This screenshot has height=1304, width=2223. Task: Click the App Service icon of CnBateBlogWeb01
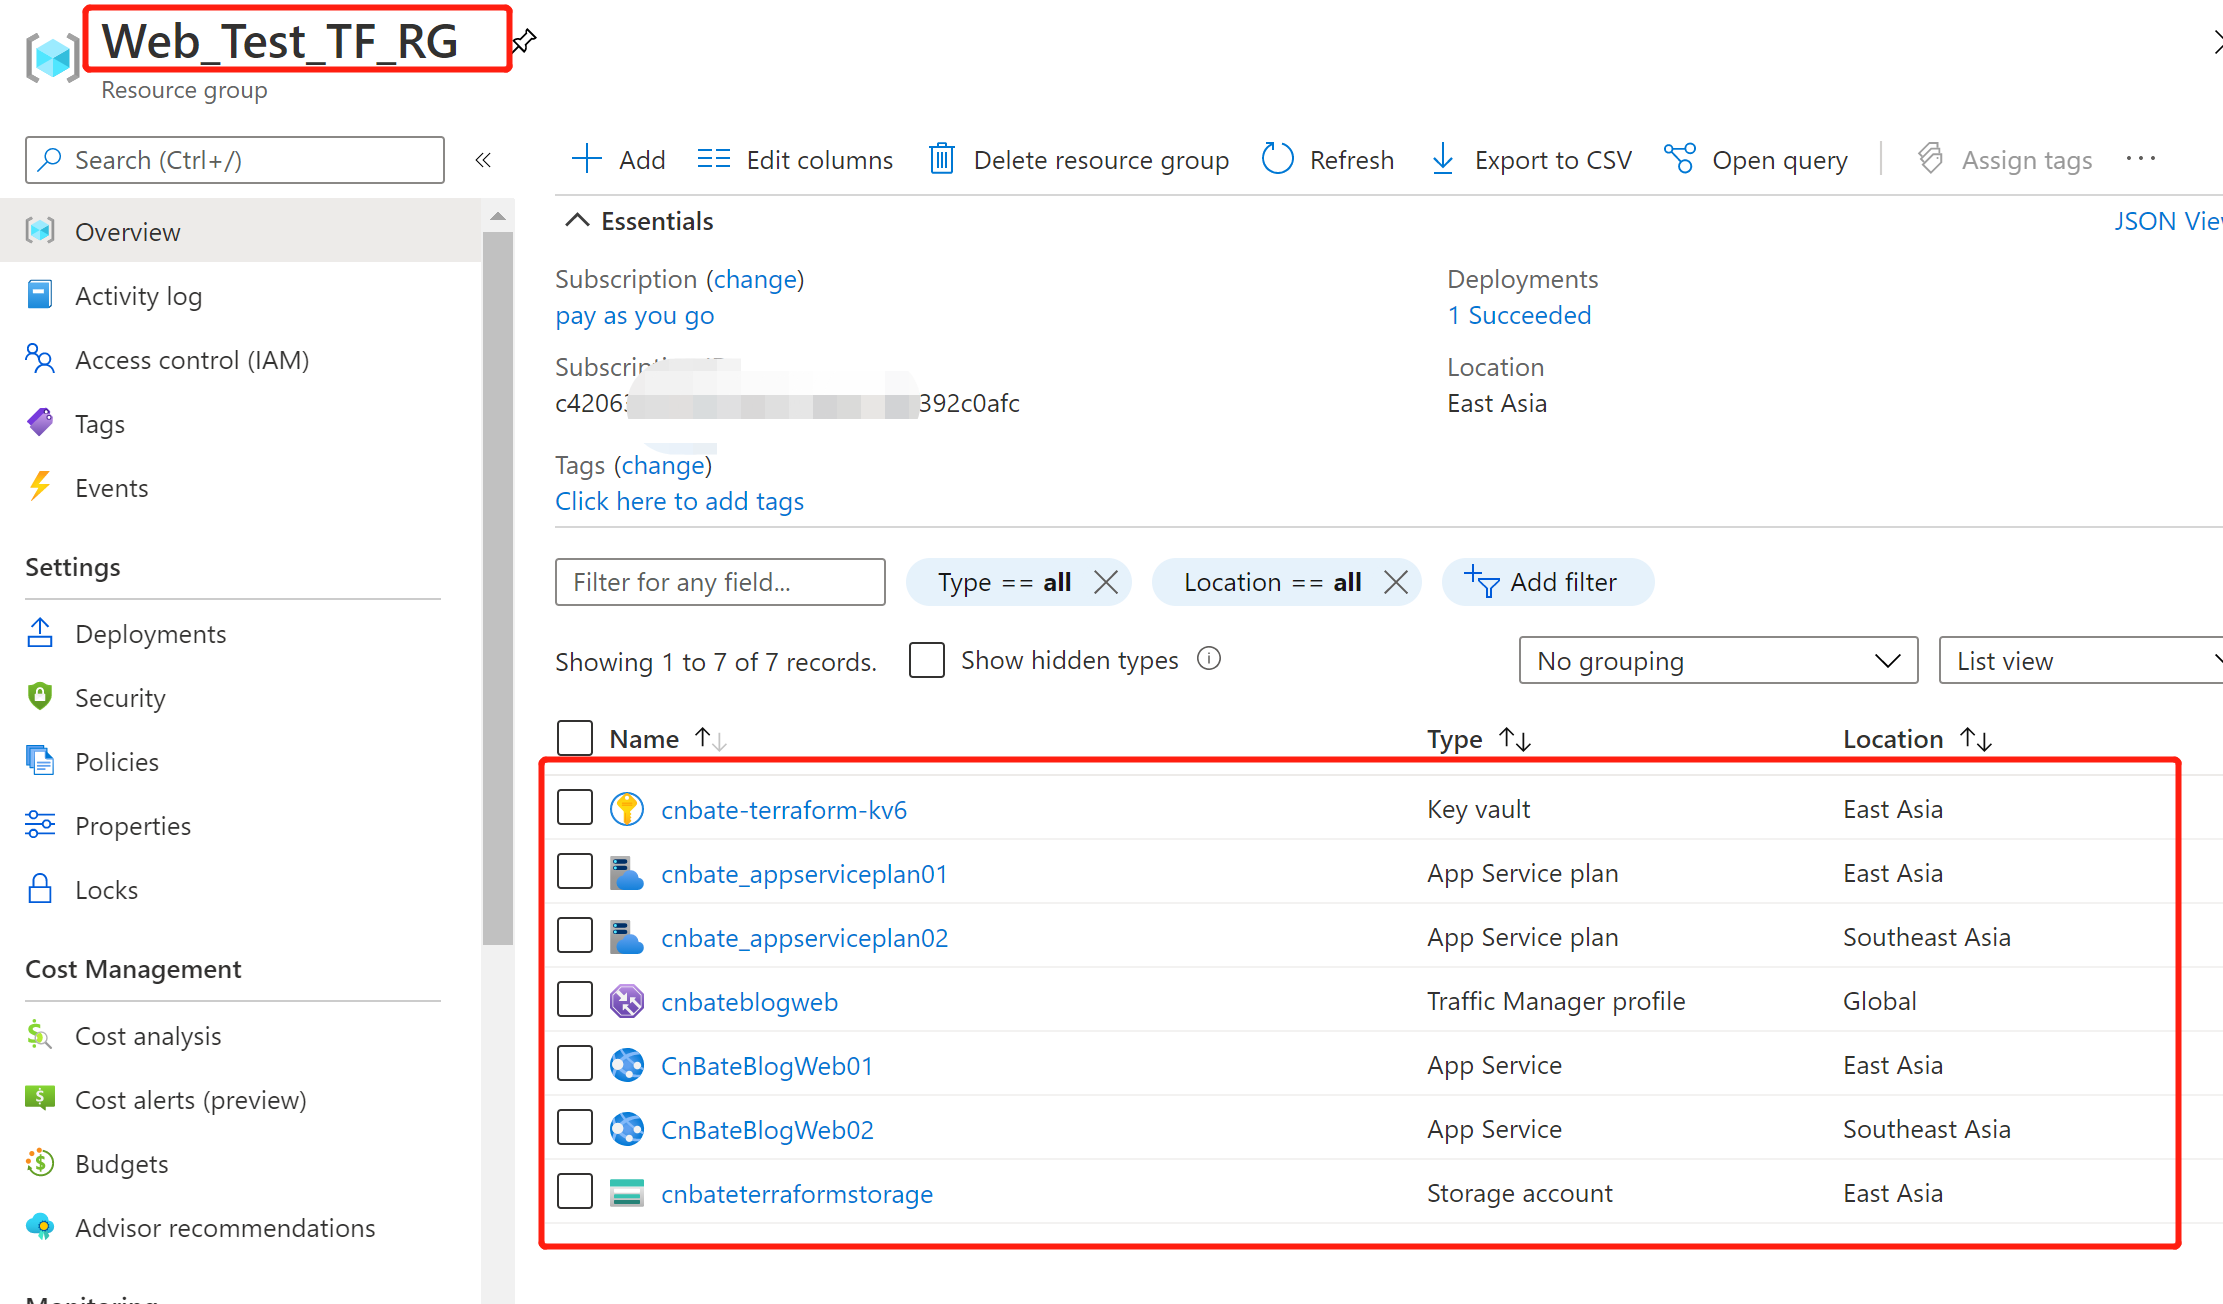pos(627,1064)
